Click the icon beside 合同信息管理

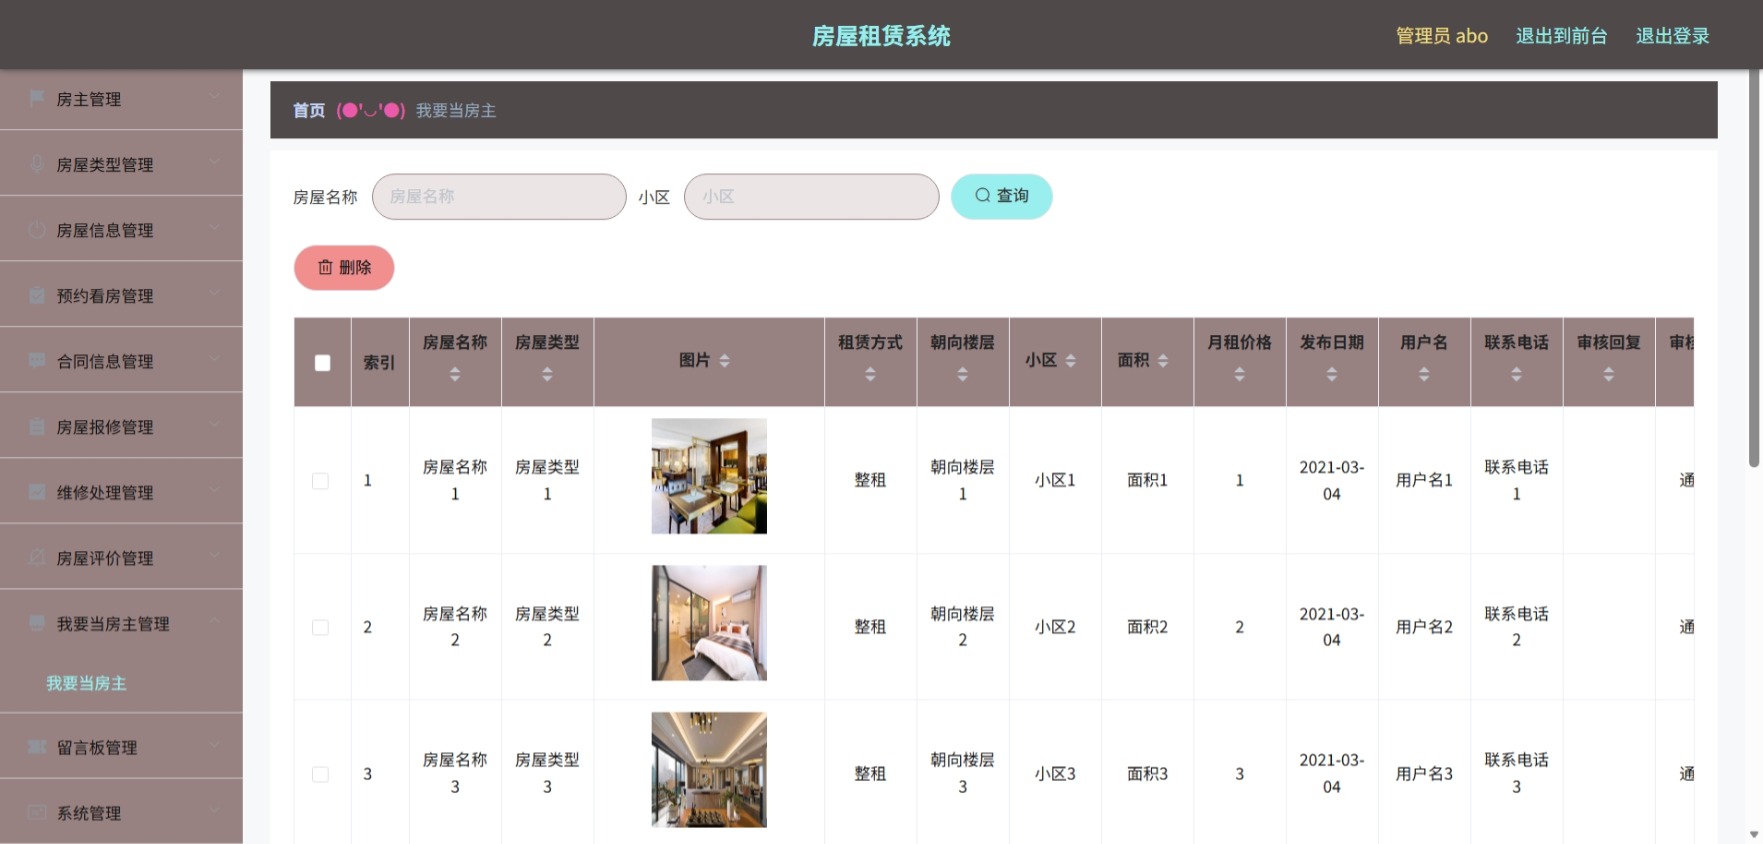[x=37, y=361]
